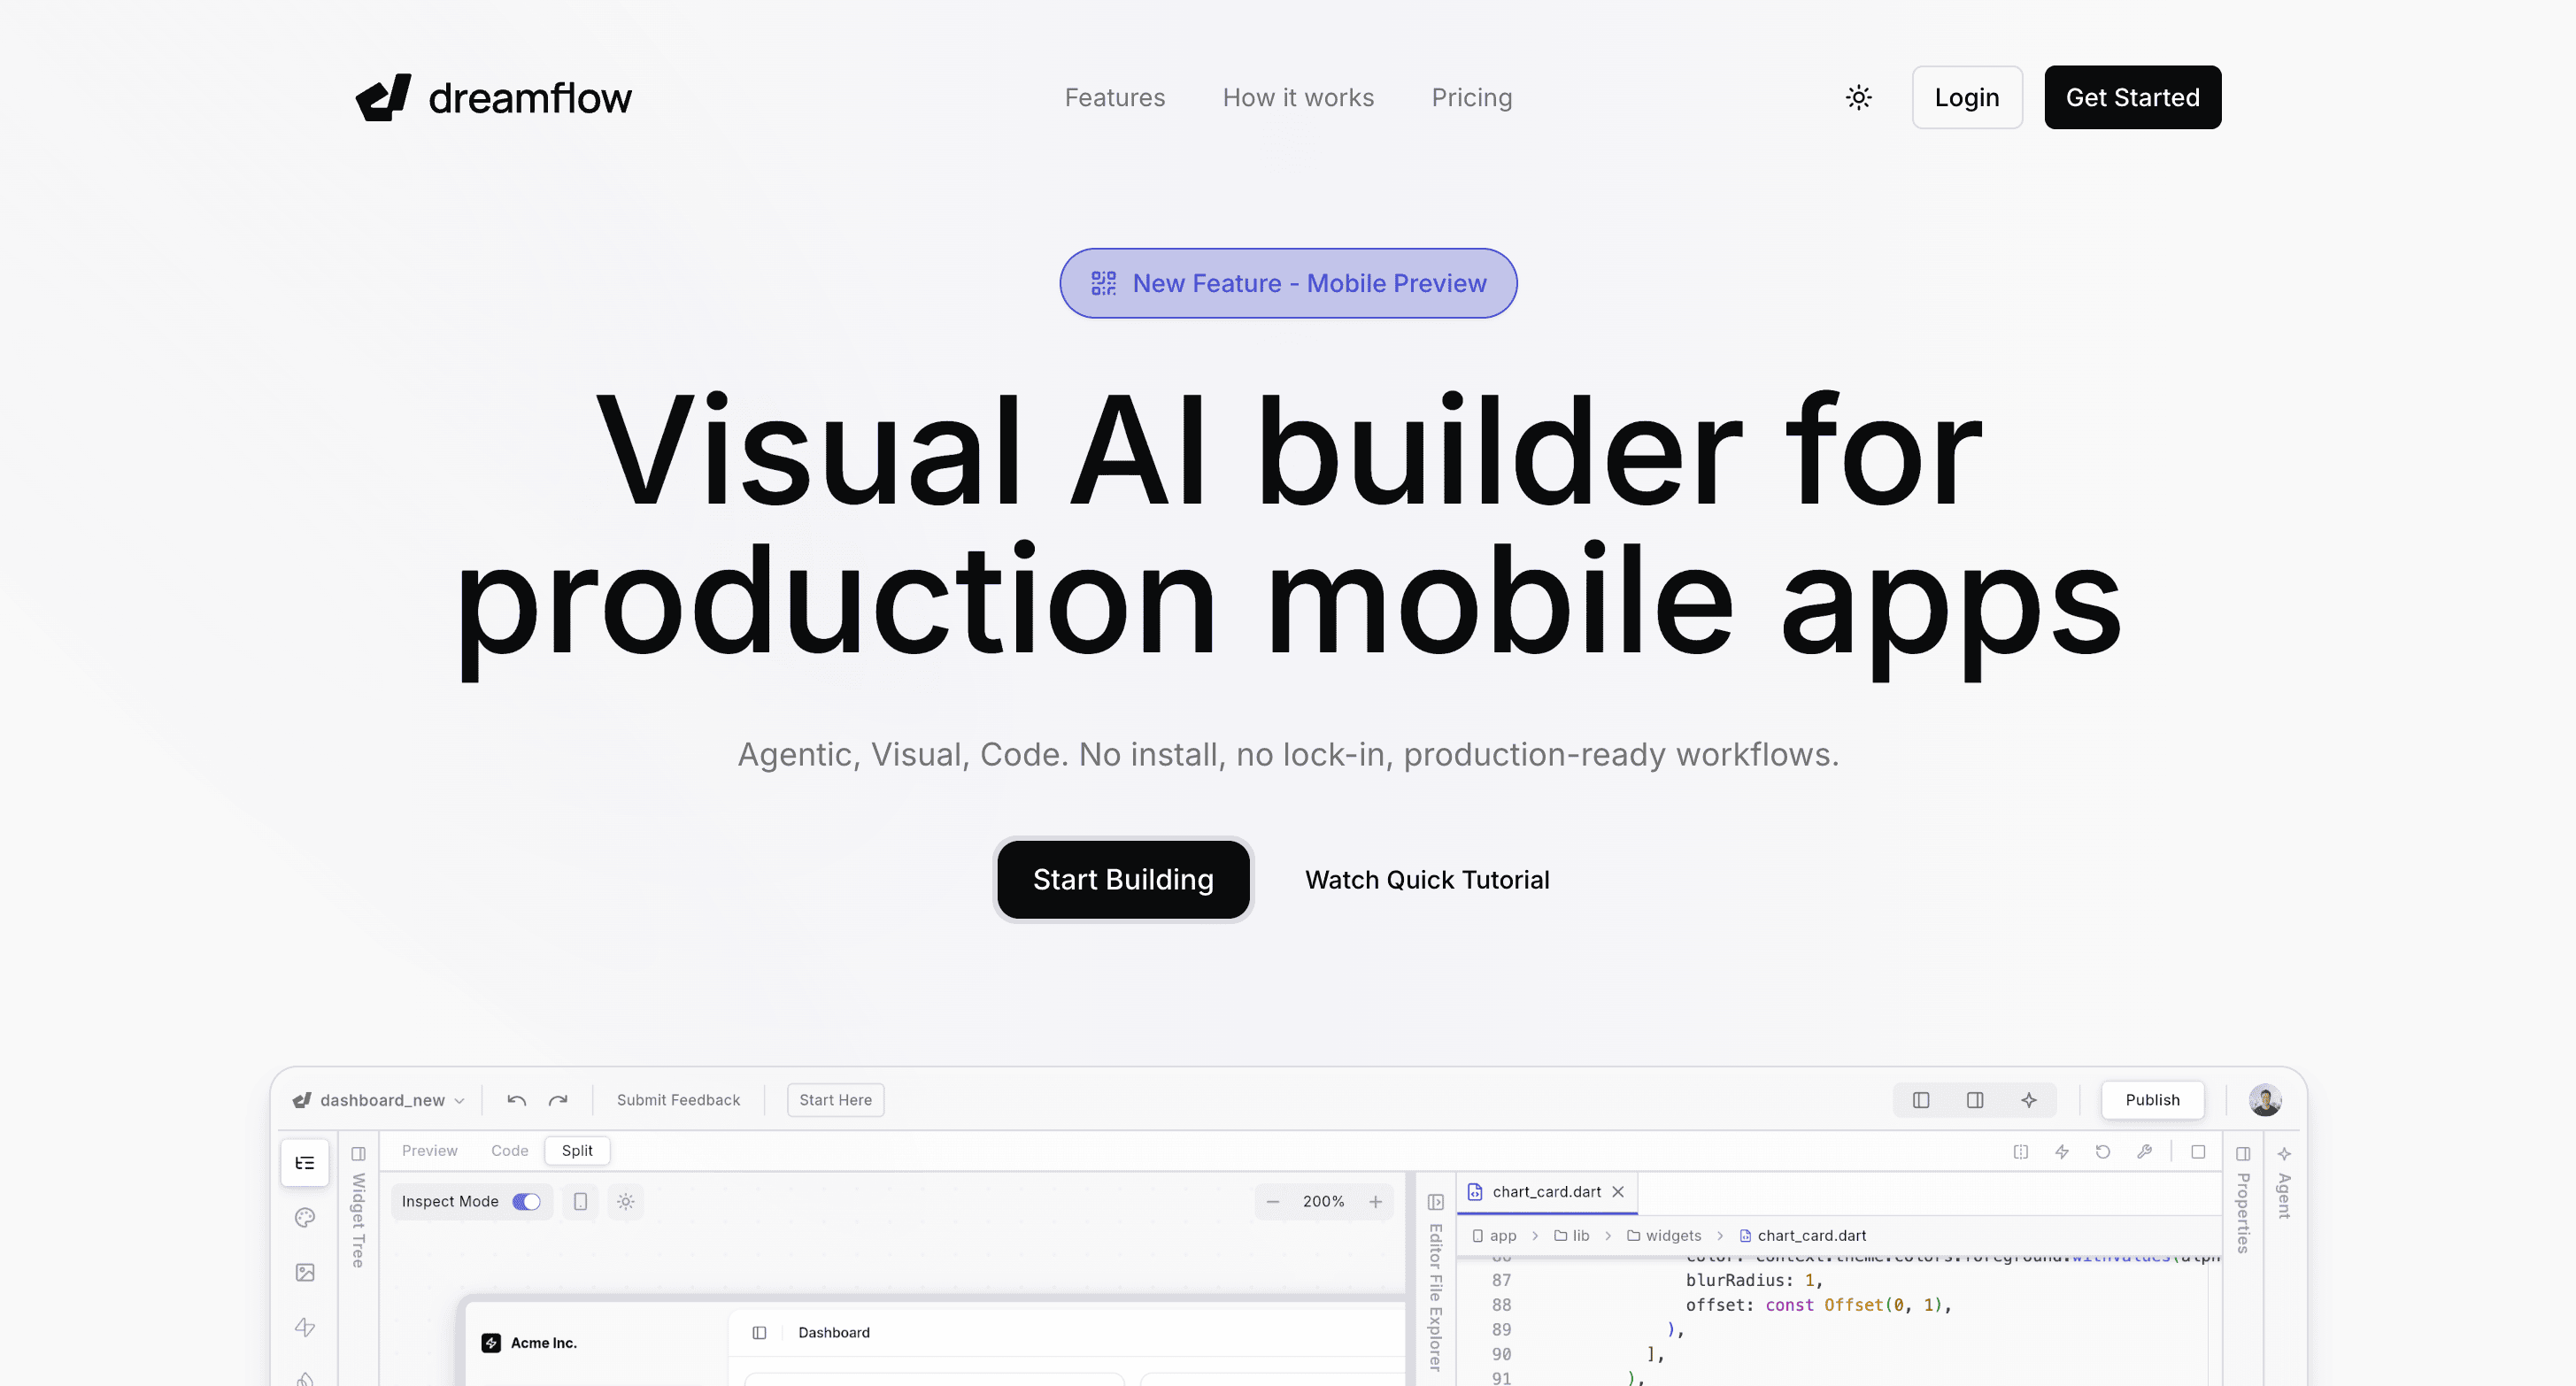Image resolution: width=2576 pixels, height=1386 pixels.
Task: Toggle device frame phone icon
Action: point(580,1201)
